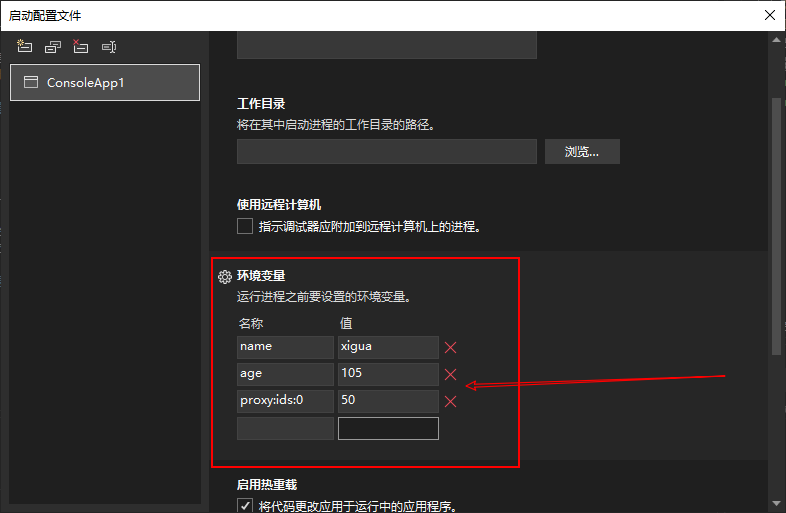Edit the variable name field 'age'

285,374
